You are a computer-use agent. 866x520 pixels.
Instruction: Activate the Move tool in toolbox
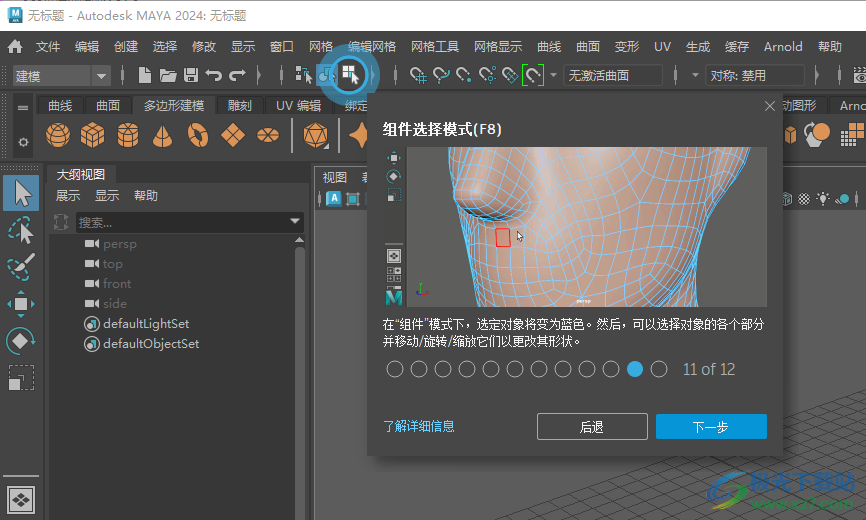[x=21, y=304]
